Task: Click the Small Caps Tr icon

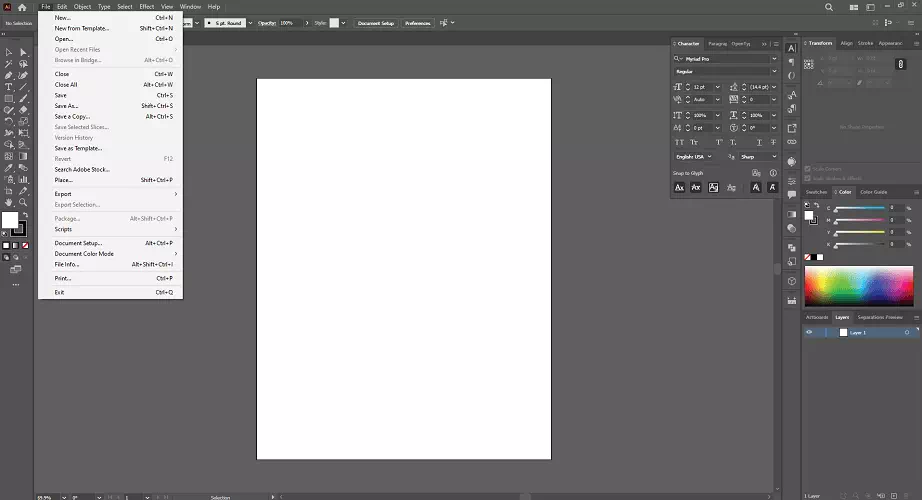Action: (x=694, y=142)
